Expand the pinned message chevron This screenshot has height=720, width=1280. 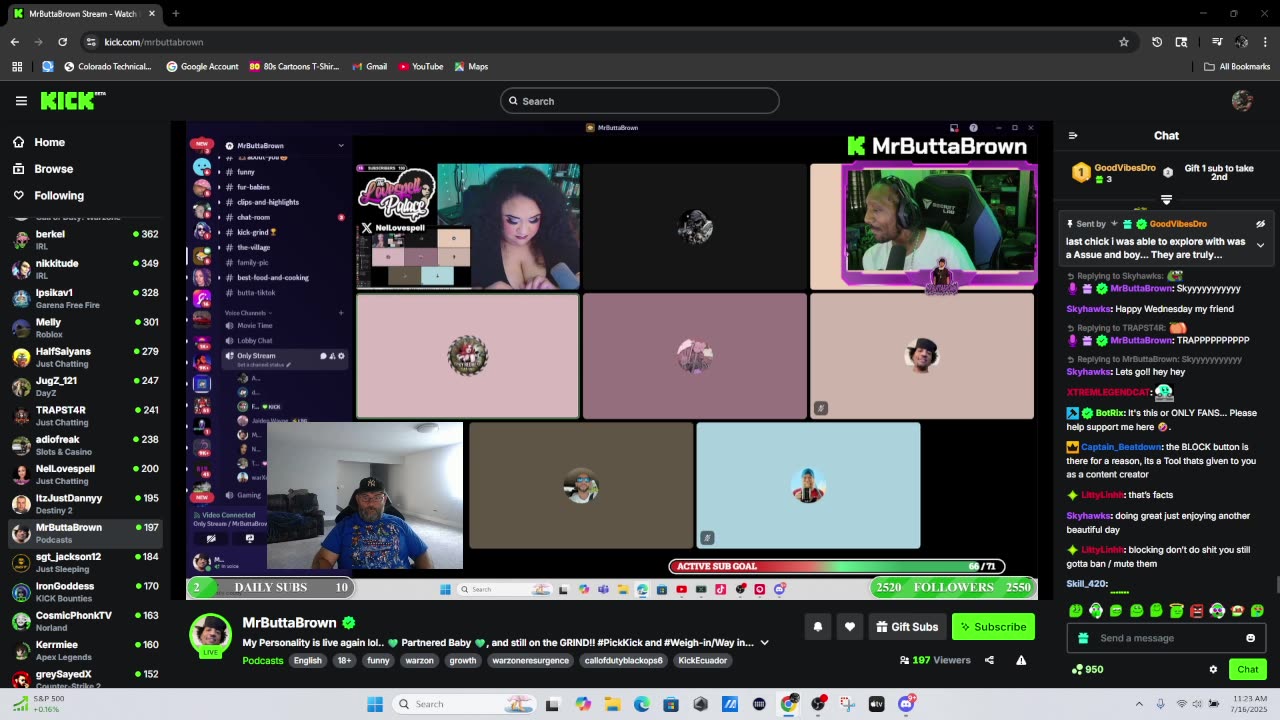(1260, 245)
